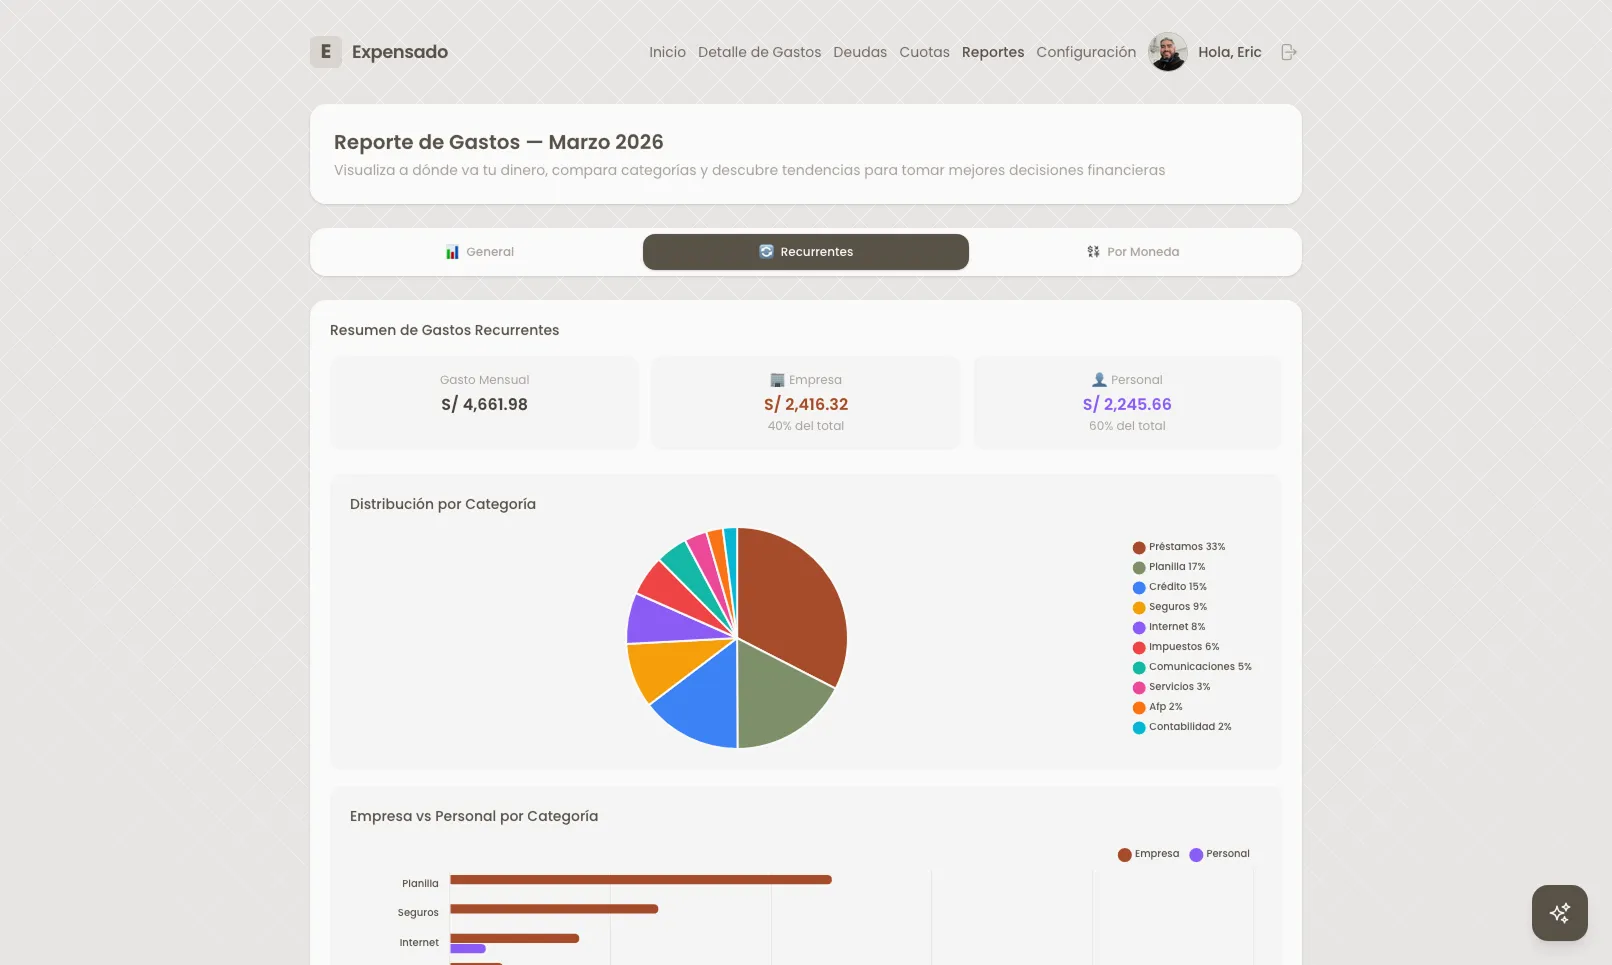Open Detalle de Gastos from the navigation
The image size is (1612, 965).
click(759, 51)
